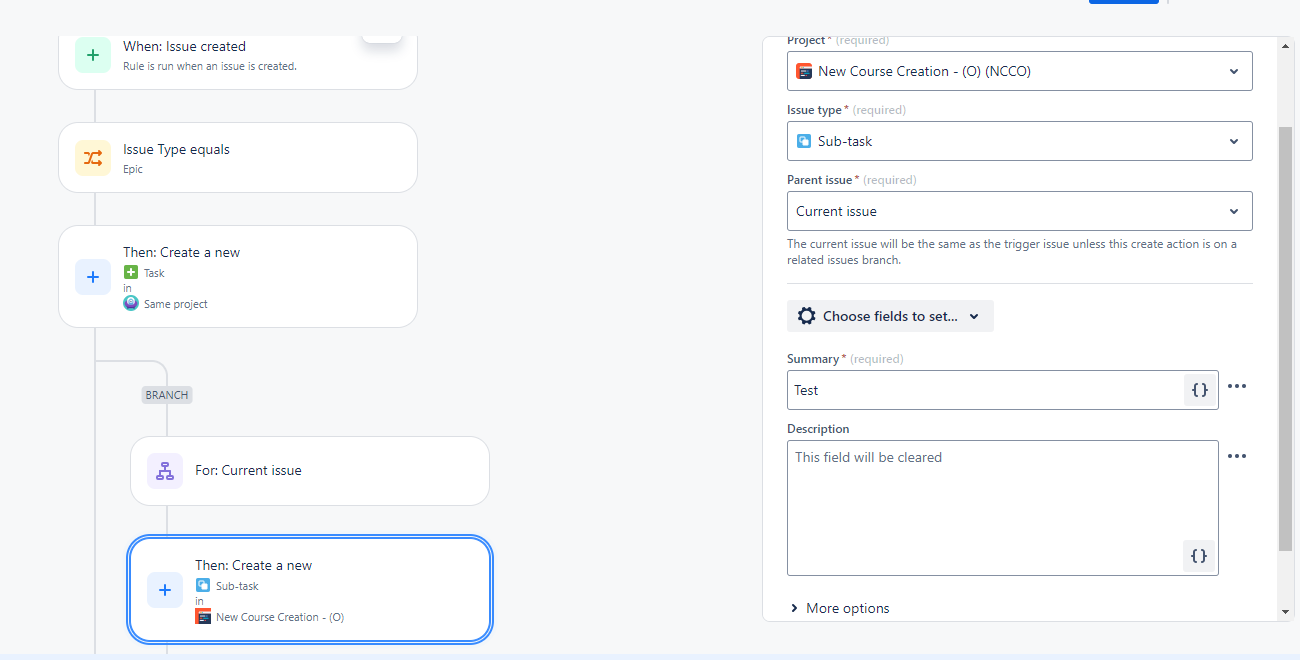1300x660 pixels.
Task: Click the Sub-task icon inside the Issue type dropdown
Action: (804, 141)
